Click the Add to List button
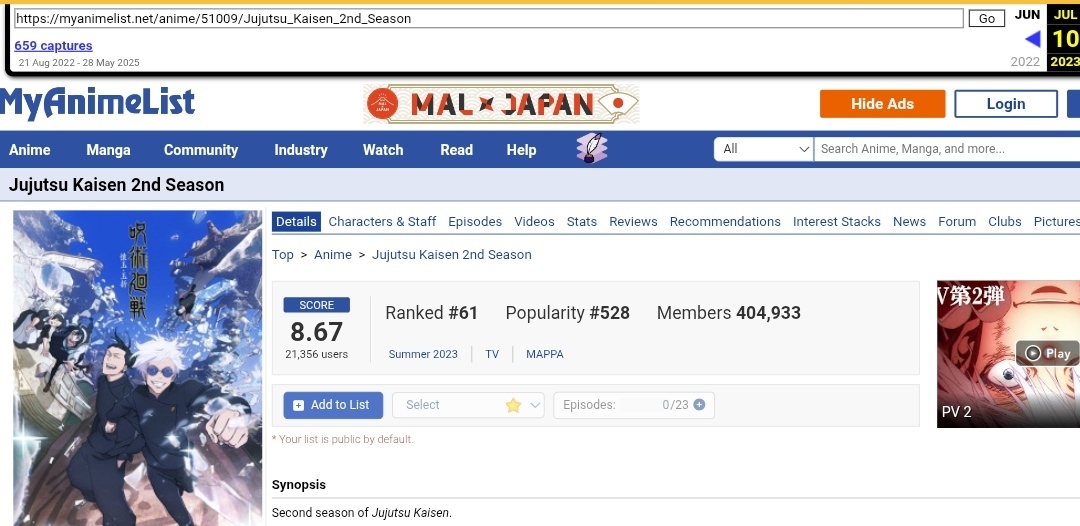Screen dimensions: 1080x526 click(x=332, y=405)
